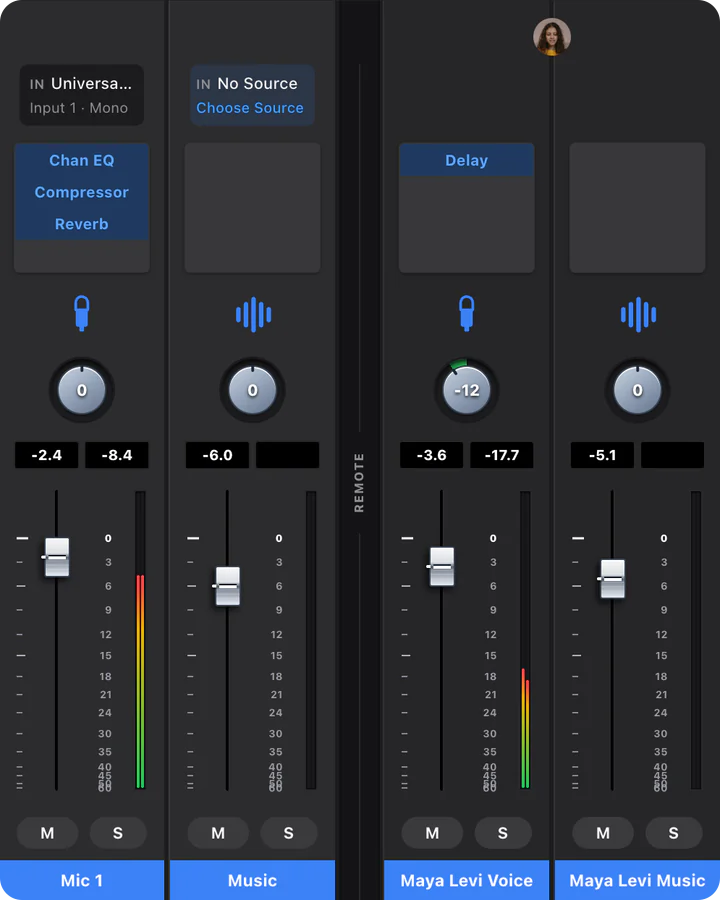Image resolution: width=720 pixels, height=900 pixels.
Task: Open the Universal input selector on Mic 1
Action: tap(82, 95)
